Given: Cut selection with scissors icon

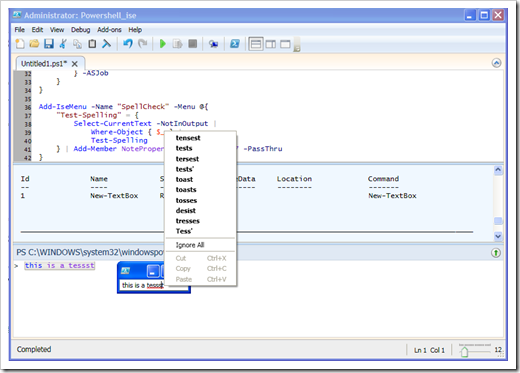Looking at the screenshot, I should click(63, 44).
